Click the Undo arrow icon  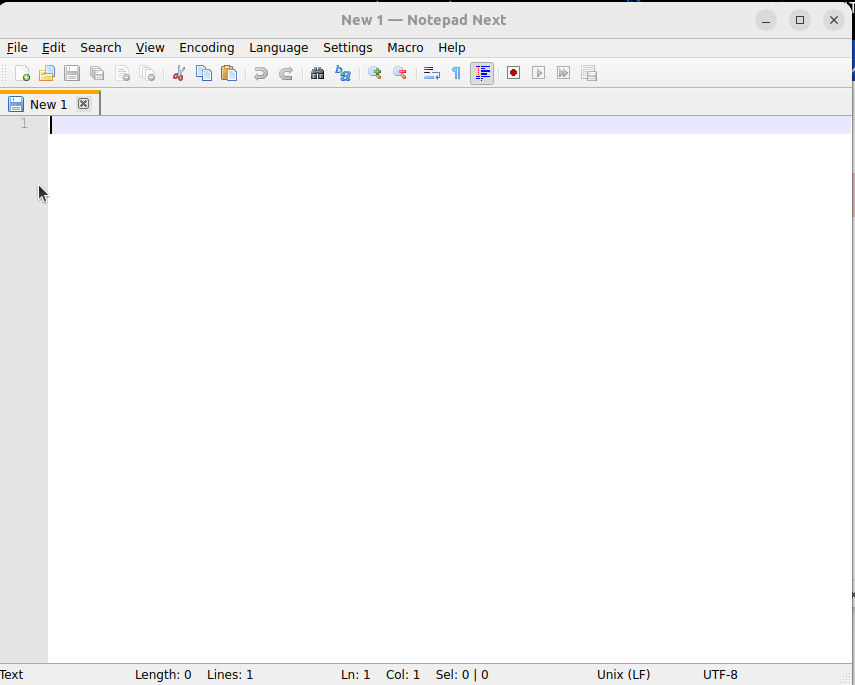pyautogui.click(x=261, y=73)
